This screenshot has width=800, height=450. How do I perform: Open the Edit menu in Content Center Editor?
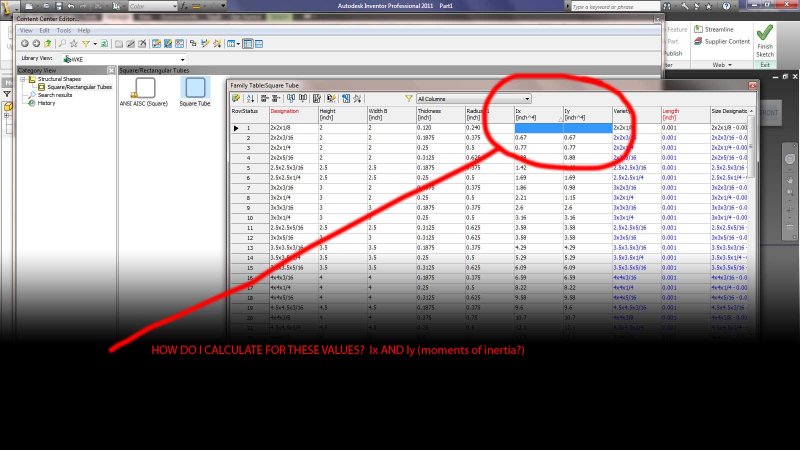(44, 31)
